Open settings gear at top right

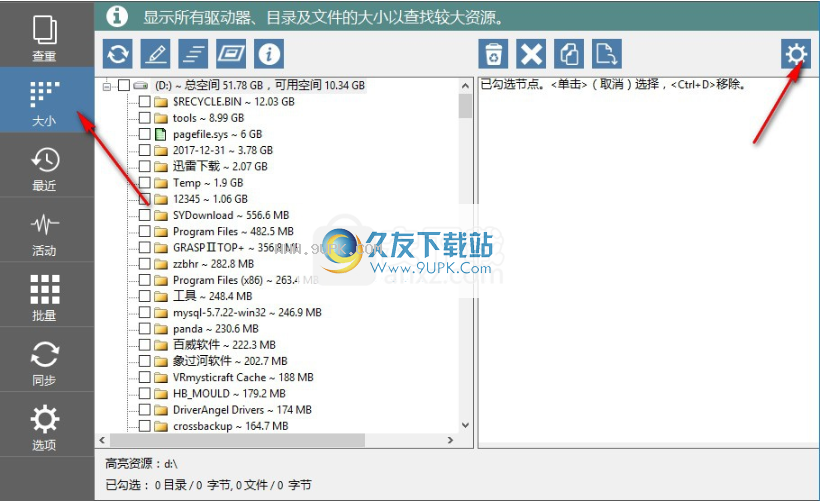click(x=796, y=54)
